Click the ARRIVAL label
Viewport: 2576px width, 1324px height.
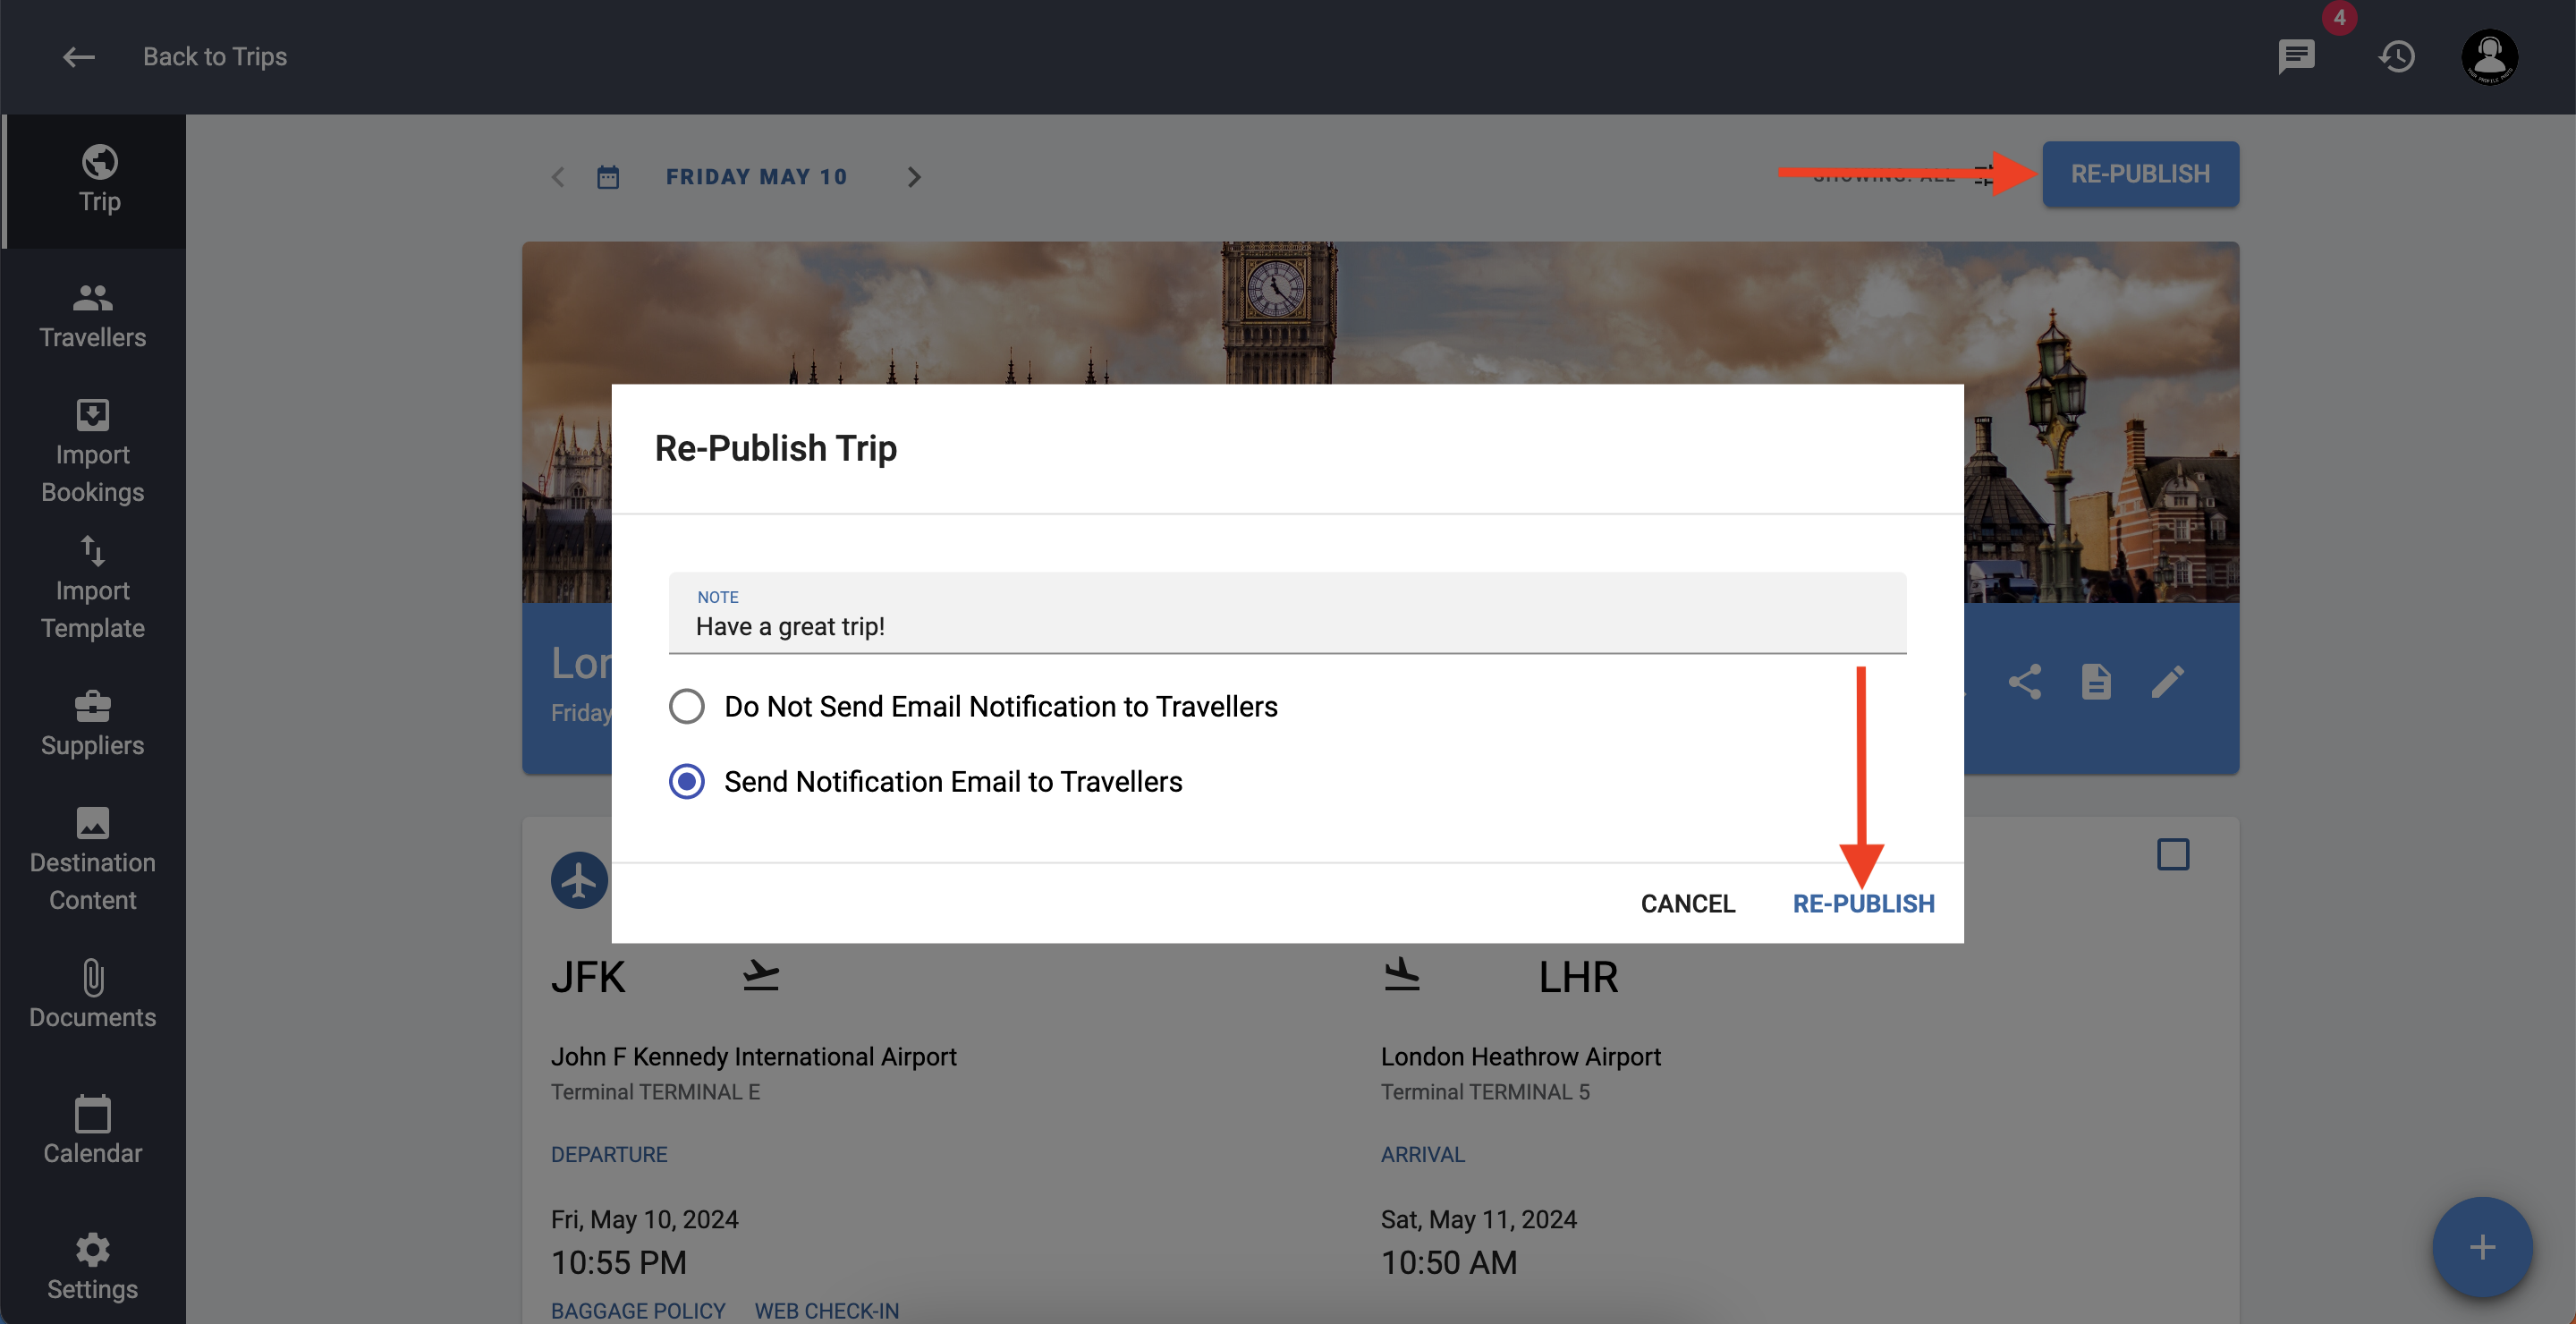coord(1422,1154)
